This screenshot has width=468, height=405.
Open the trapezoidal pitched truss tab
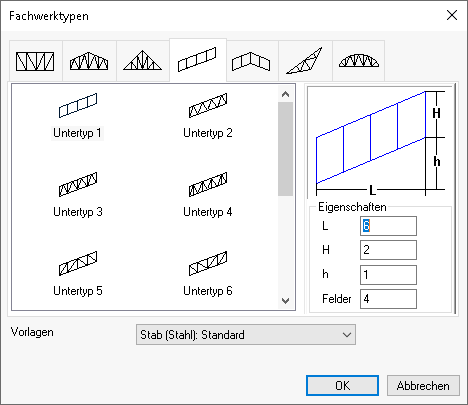(x=89, y=61)
